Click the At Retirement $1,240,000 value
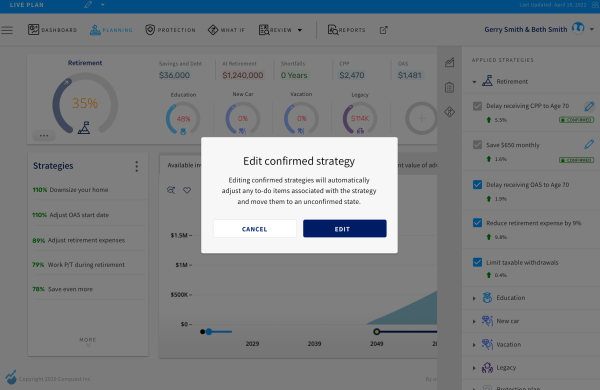The height and width of the screenshot is (390, 600). (x=243, y=75)
